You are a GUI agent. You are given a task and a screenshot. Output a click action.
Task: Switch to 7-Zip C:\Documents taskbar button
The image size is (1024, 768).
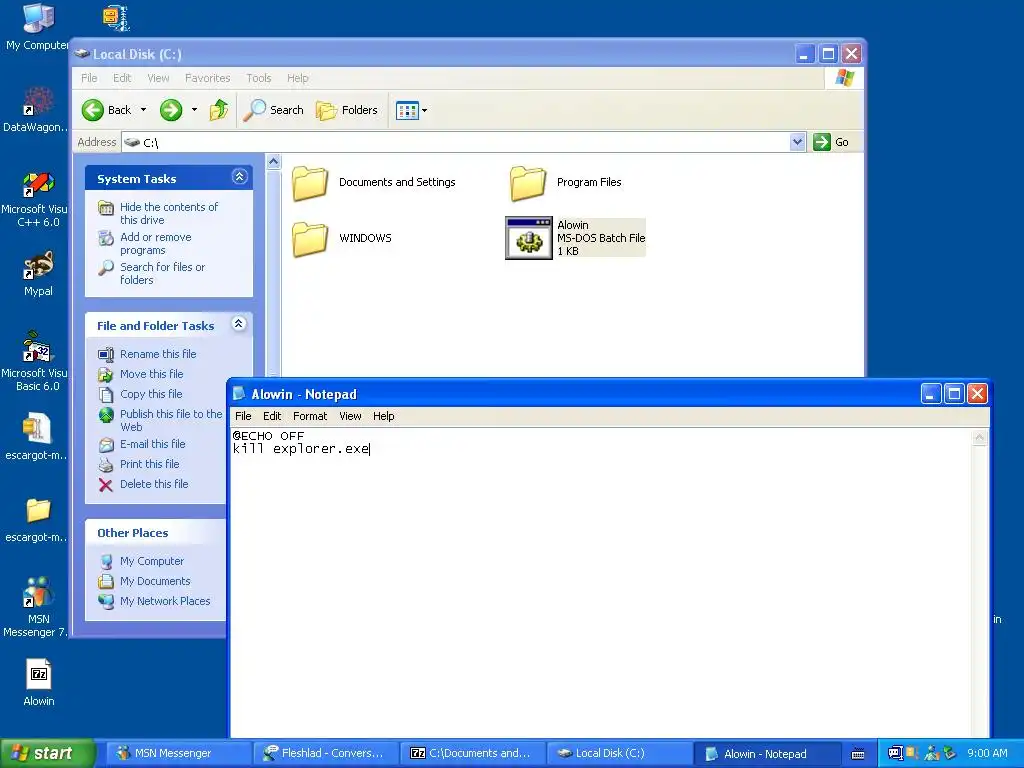click(472, 754)
